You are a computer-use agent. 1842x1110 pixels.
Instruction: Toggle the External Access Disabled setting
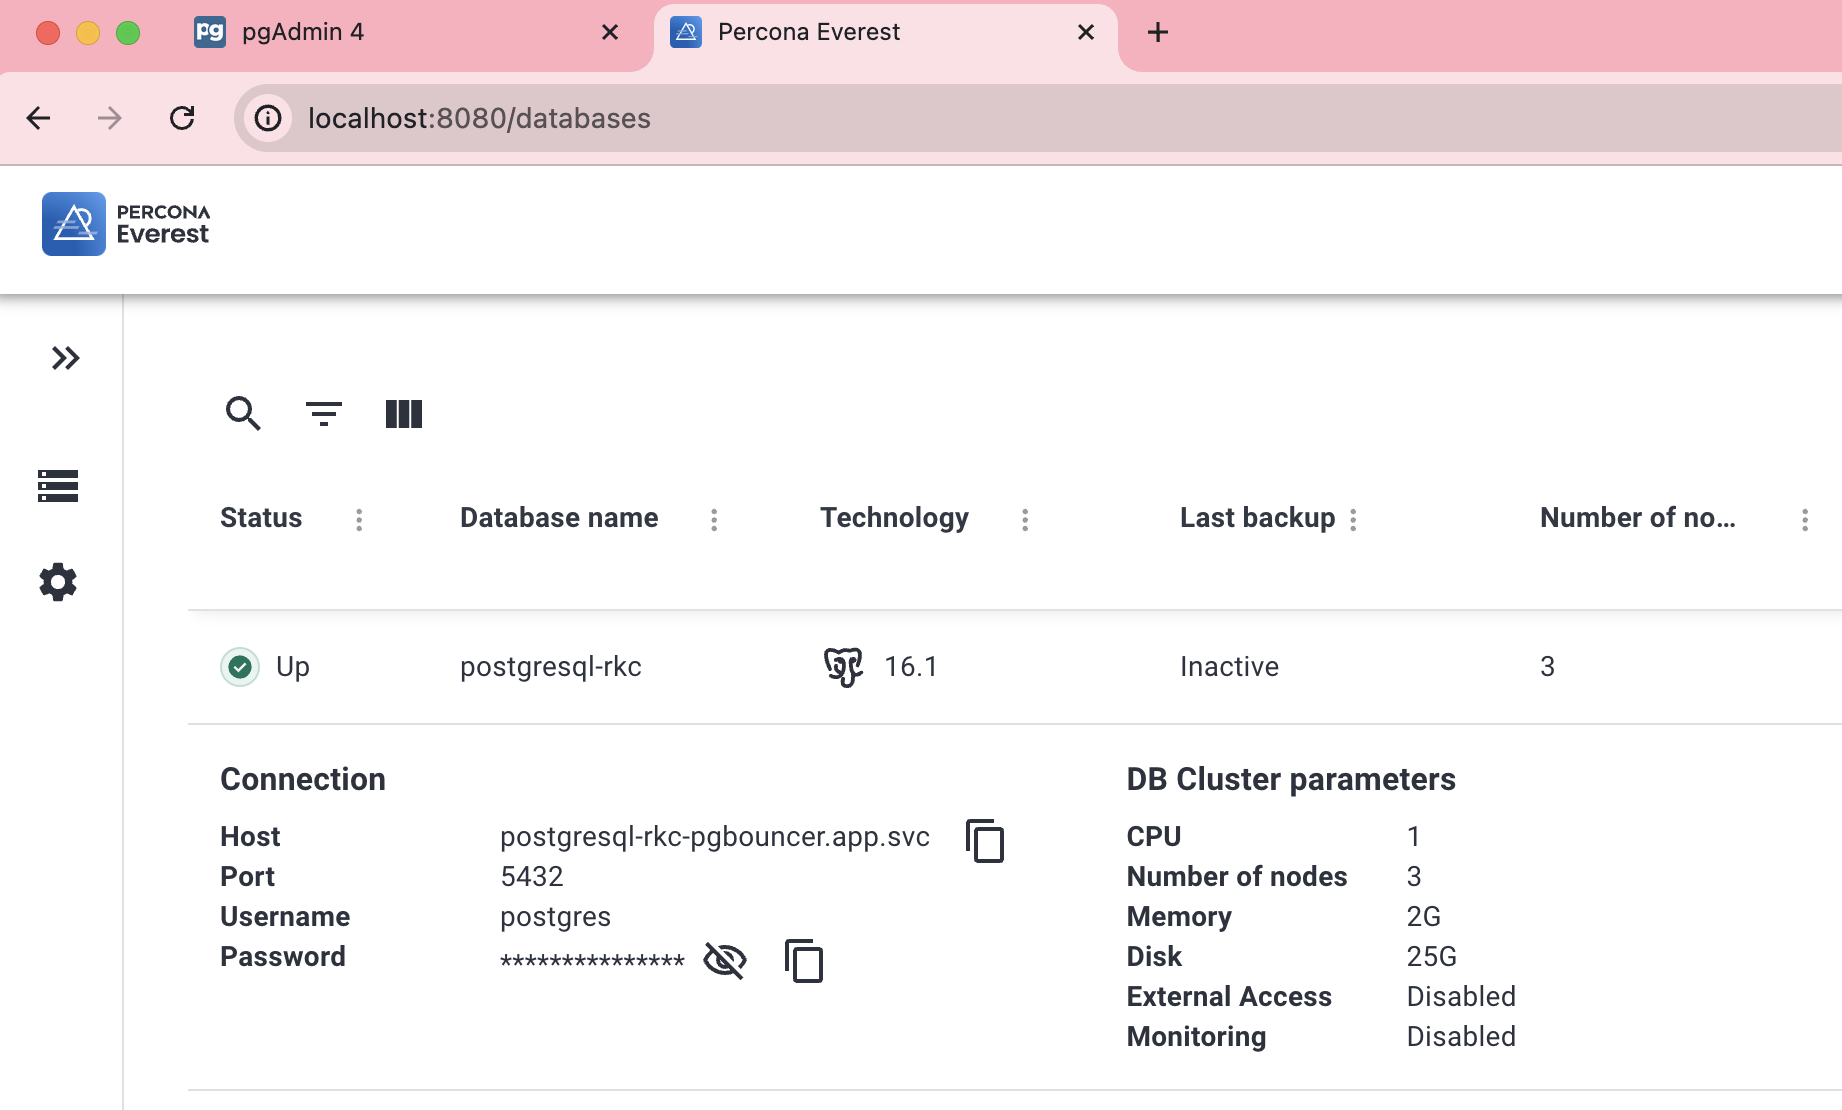pyautogui.click(x=1461, y=996)
